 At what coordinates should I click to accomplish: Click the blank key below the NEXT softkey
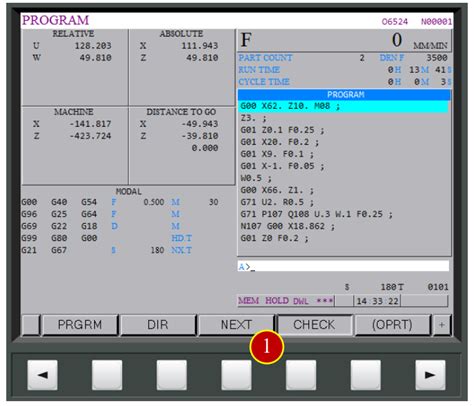[x=236, y=375]
